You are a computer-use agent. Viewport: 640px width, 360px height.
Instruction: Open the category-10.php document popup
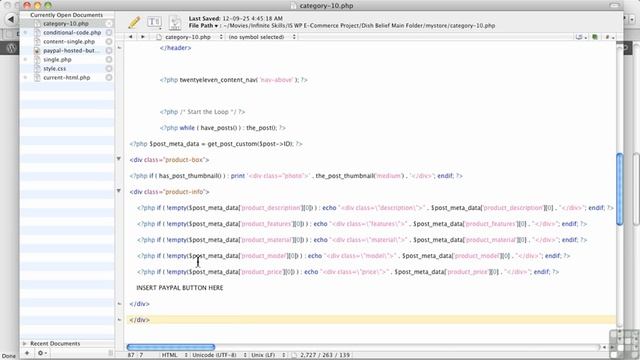(x=190, y=37)
